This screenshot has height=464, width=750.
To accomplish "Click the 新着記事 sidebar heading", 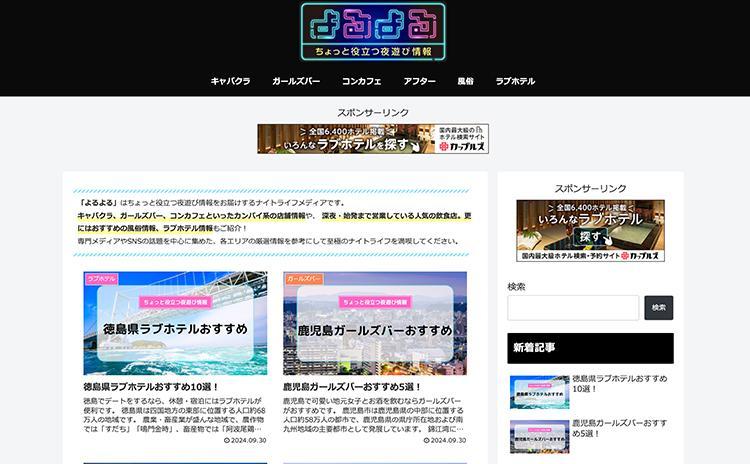I will point(590,348).
